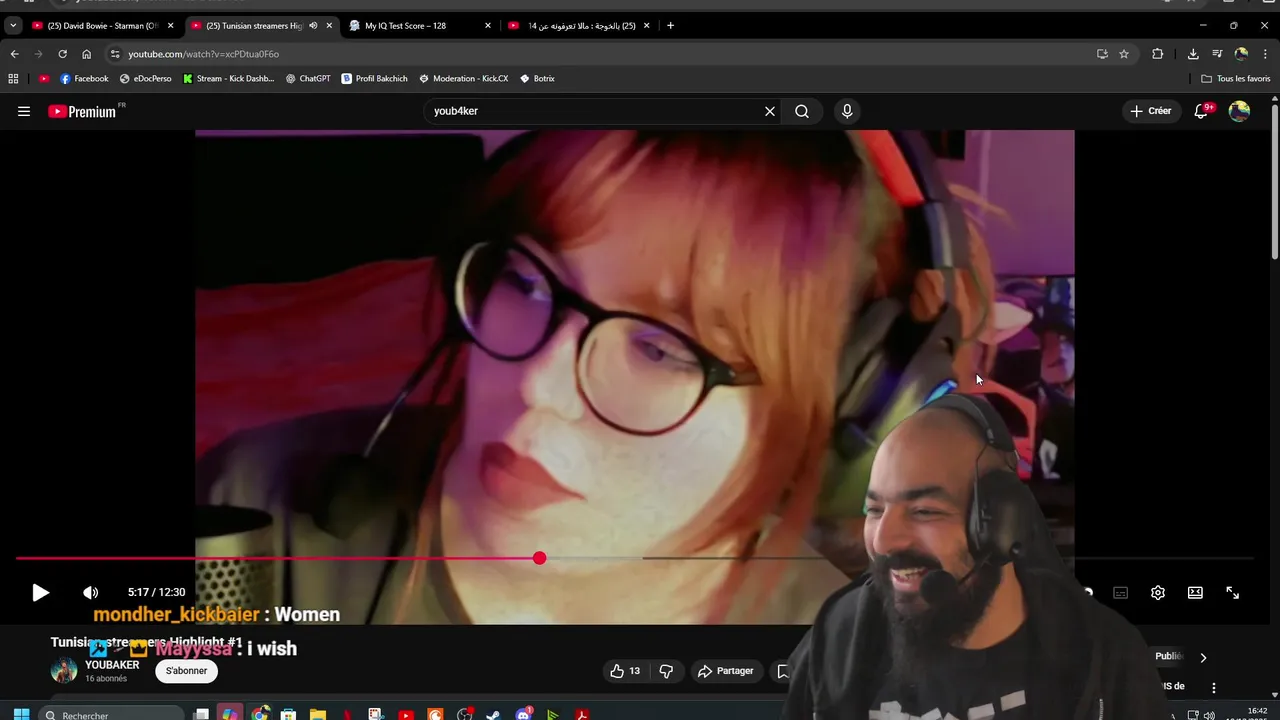Click Créer create button
This screenshot has height=720, width=1280.
tap(1151, 111)
